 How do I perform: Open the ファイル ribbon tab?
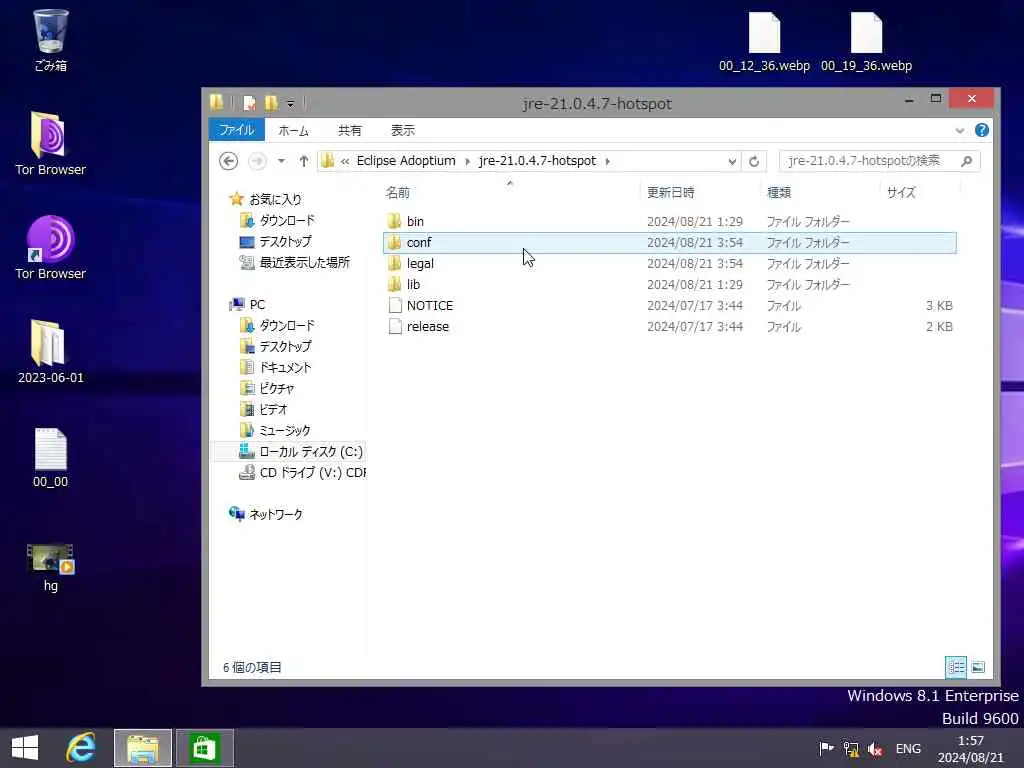click(x=236, y=130)
